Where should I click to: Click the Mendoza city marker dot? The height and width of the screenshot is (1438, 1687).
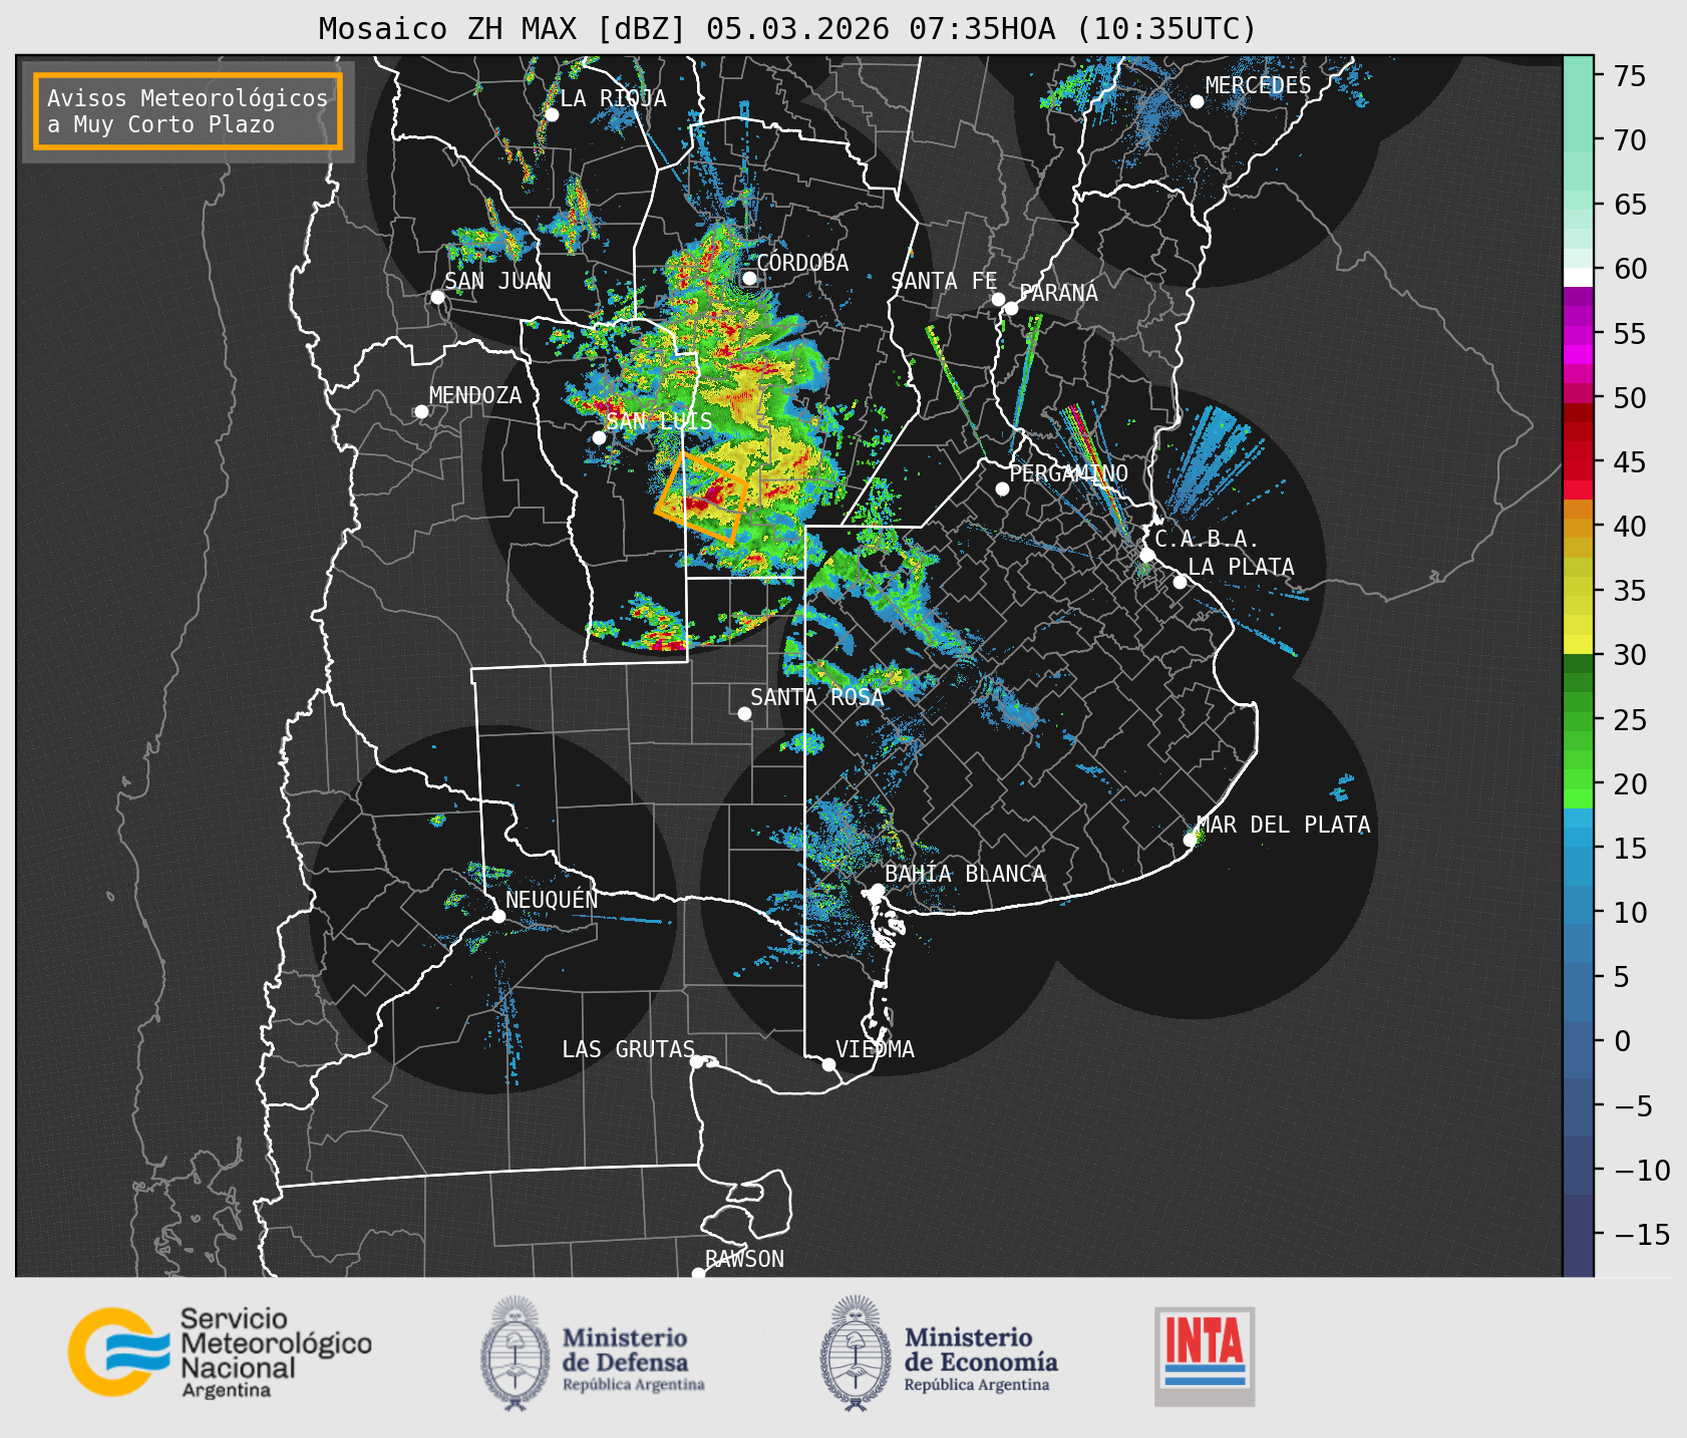421,412
